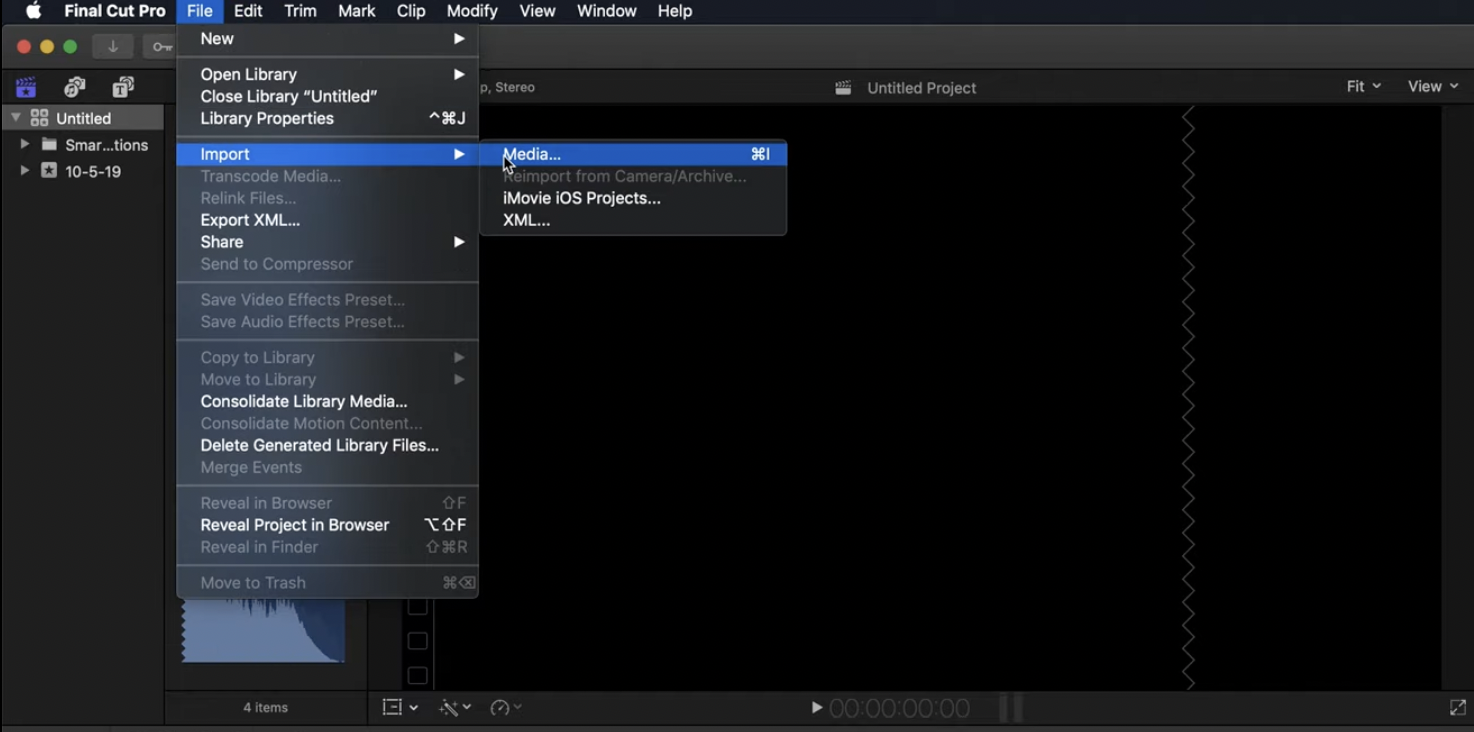Click the clapperboard icon beside Untitled Project
The image size is (1474, 732).
tap(843, 88)
